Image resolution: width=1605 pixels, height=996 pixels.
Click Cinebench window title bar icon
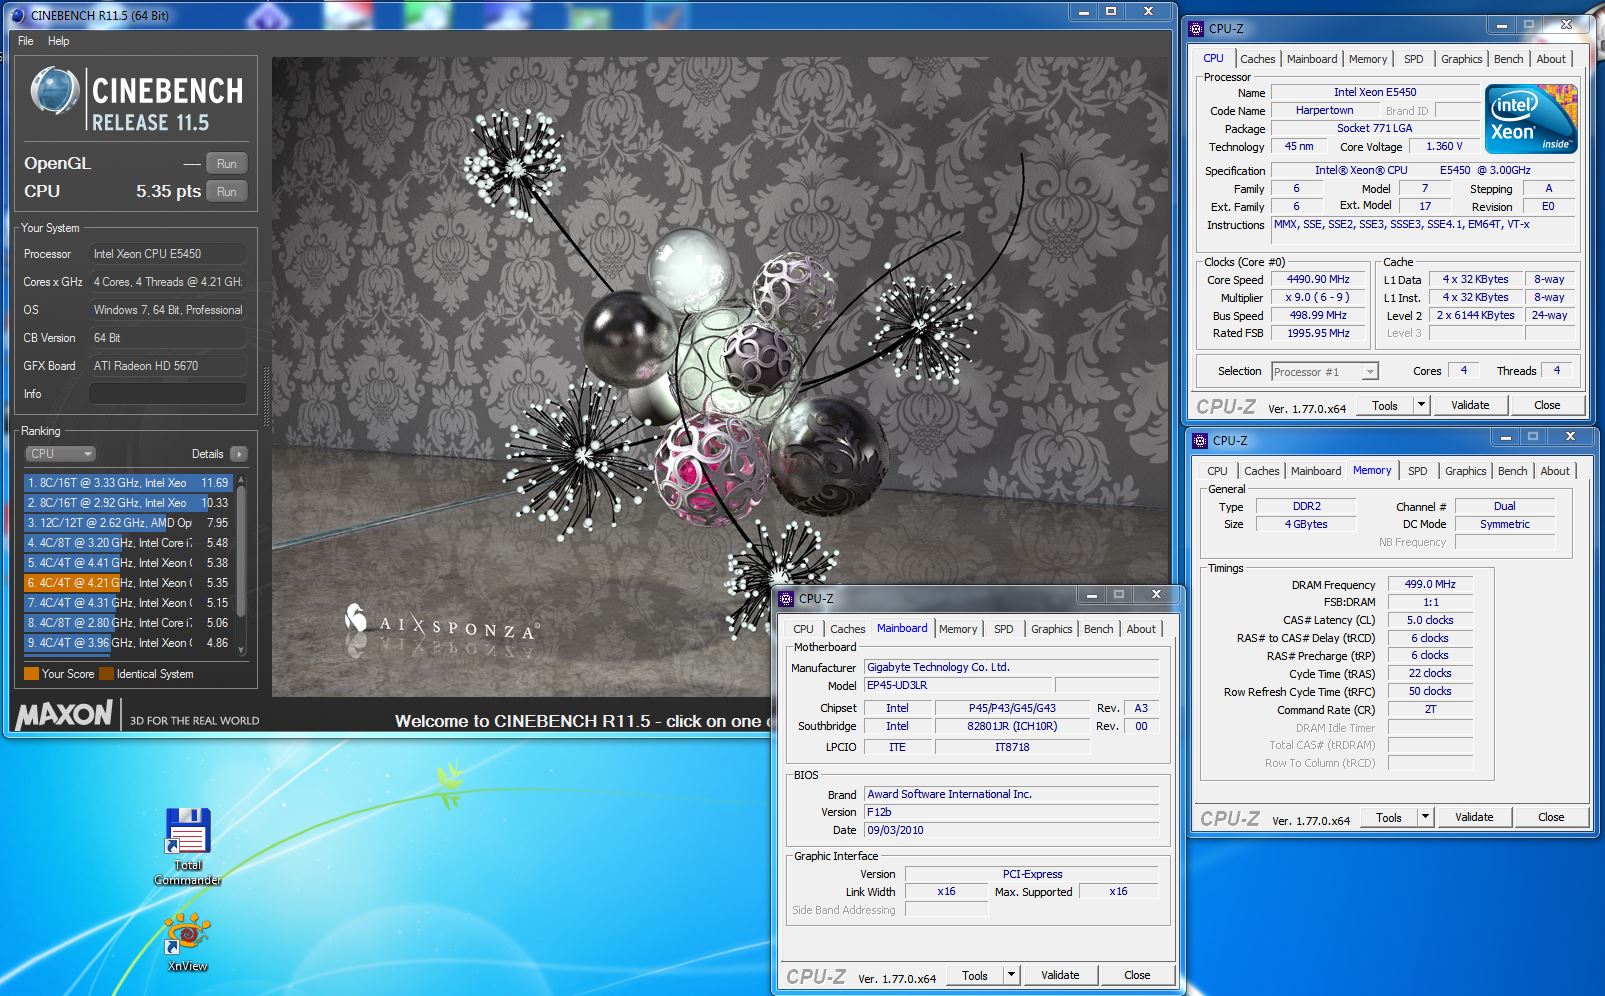coord(19,15)
